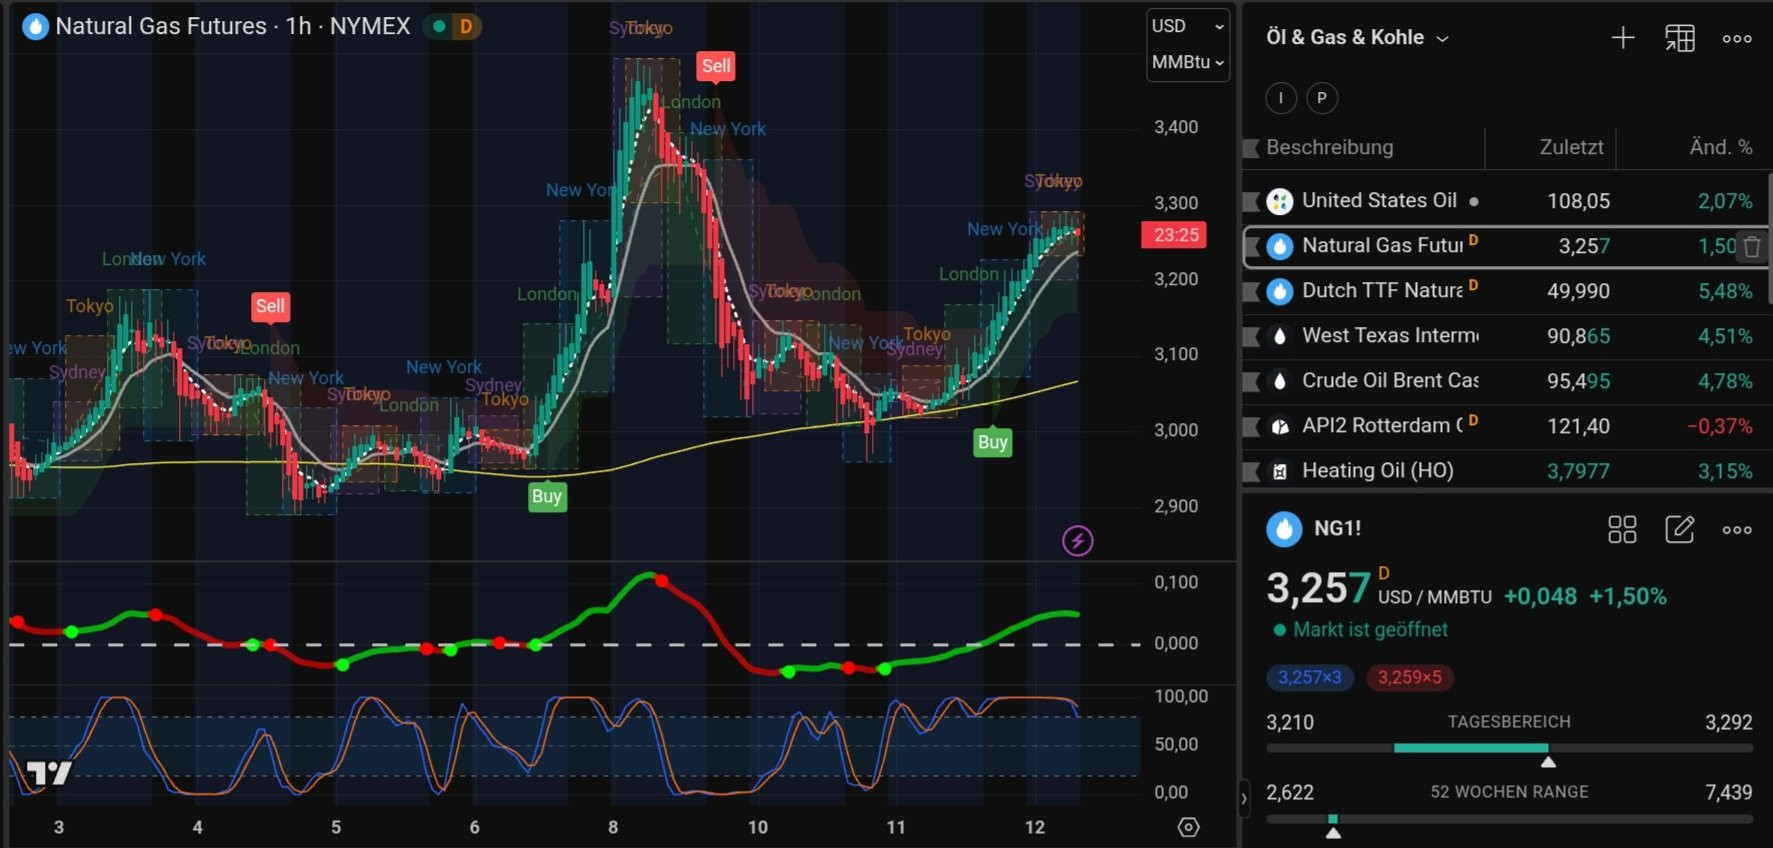Click the purple lightning bolt icon
This screenshot has height=848, width=1773.
coord(1077,541)
